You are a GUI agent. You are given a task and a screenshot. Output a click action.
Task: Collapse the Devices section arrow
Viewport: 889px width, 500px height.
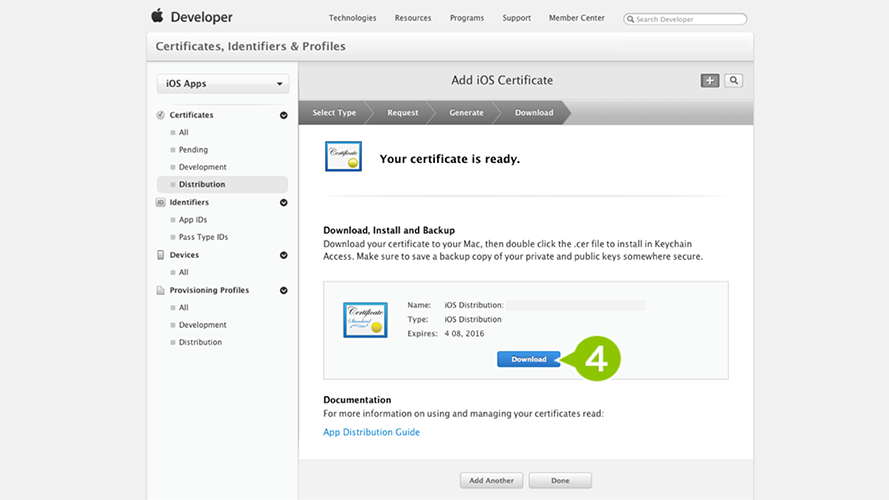click(x=283, y=255)
